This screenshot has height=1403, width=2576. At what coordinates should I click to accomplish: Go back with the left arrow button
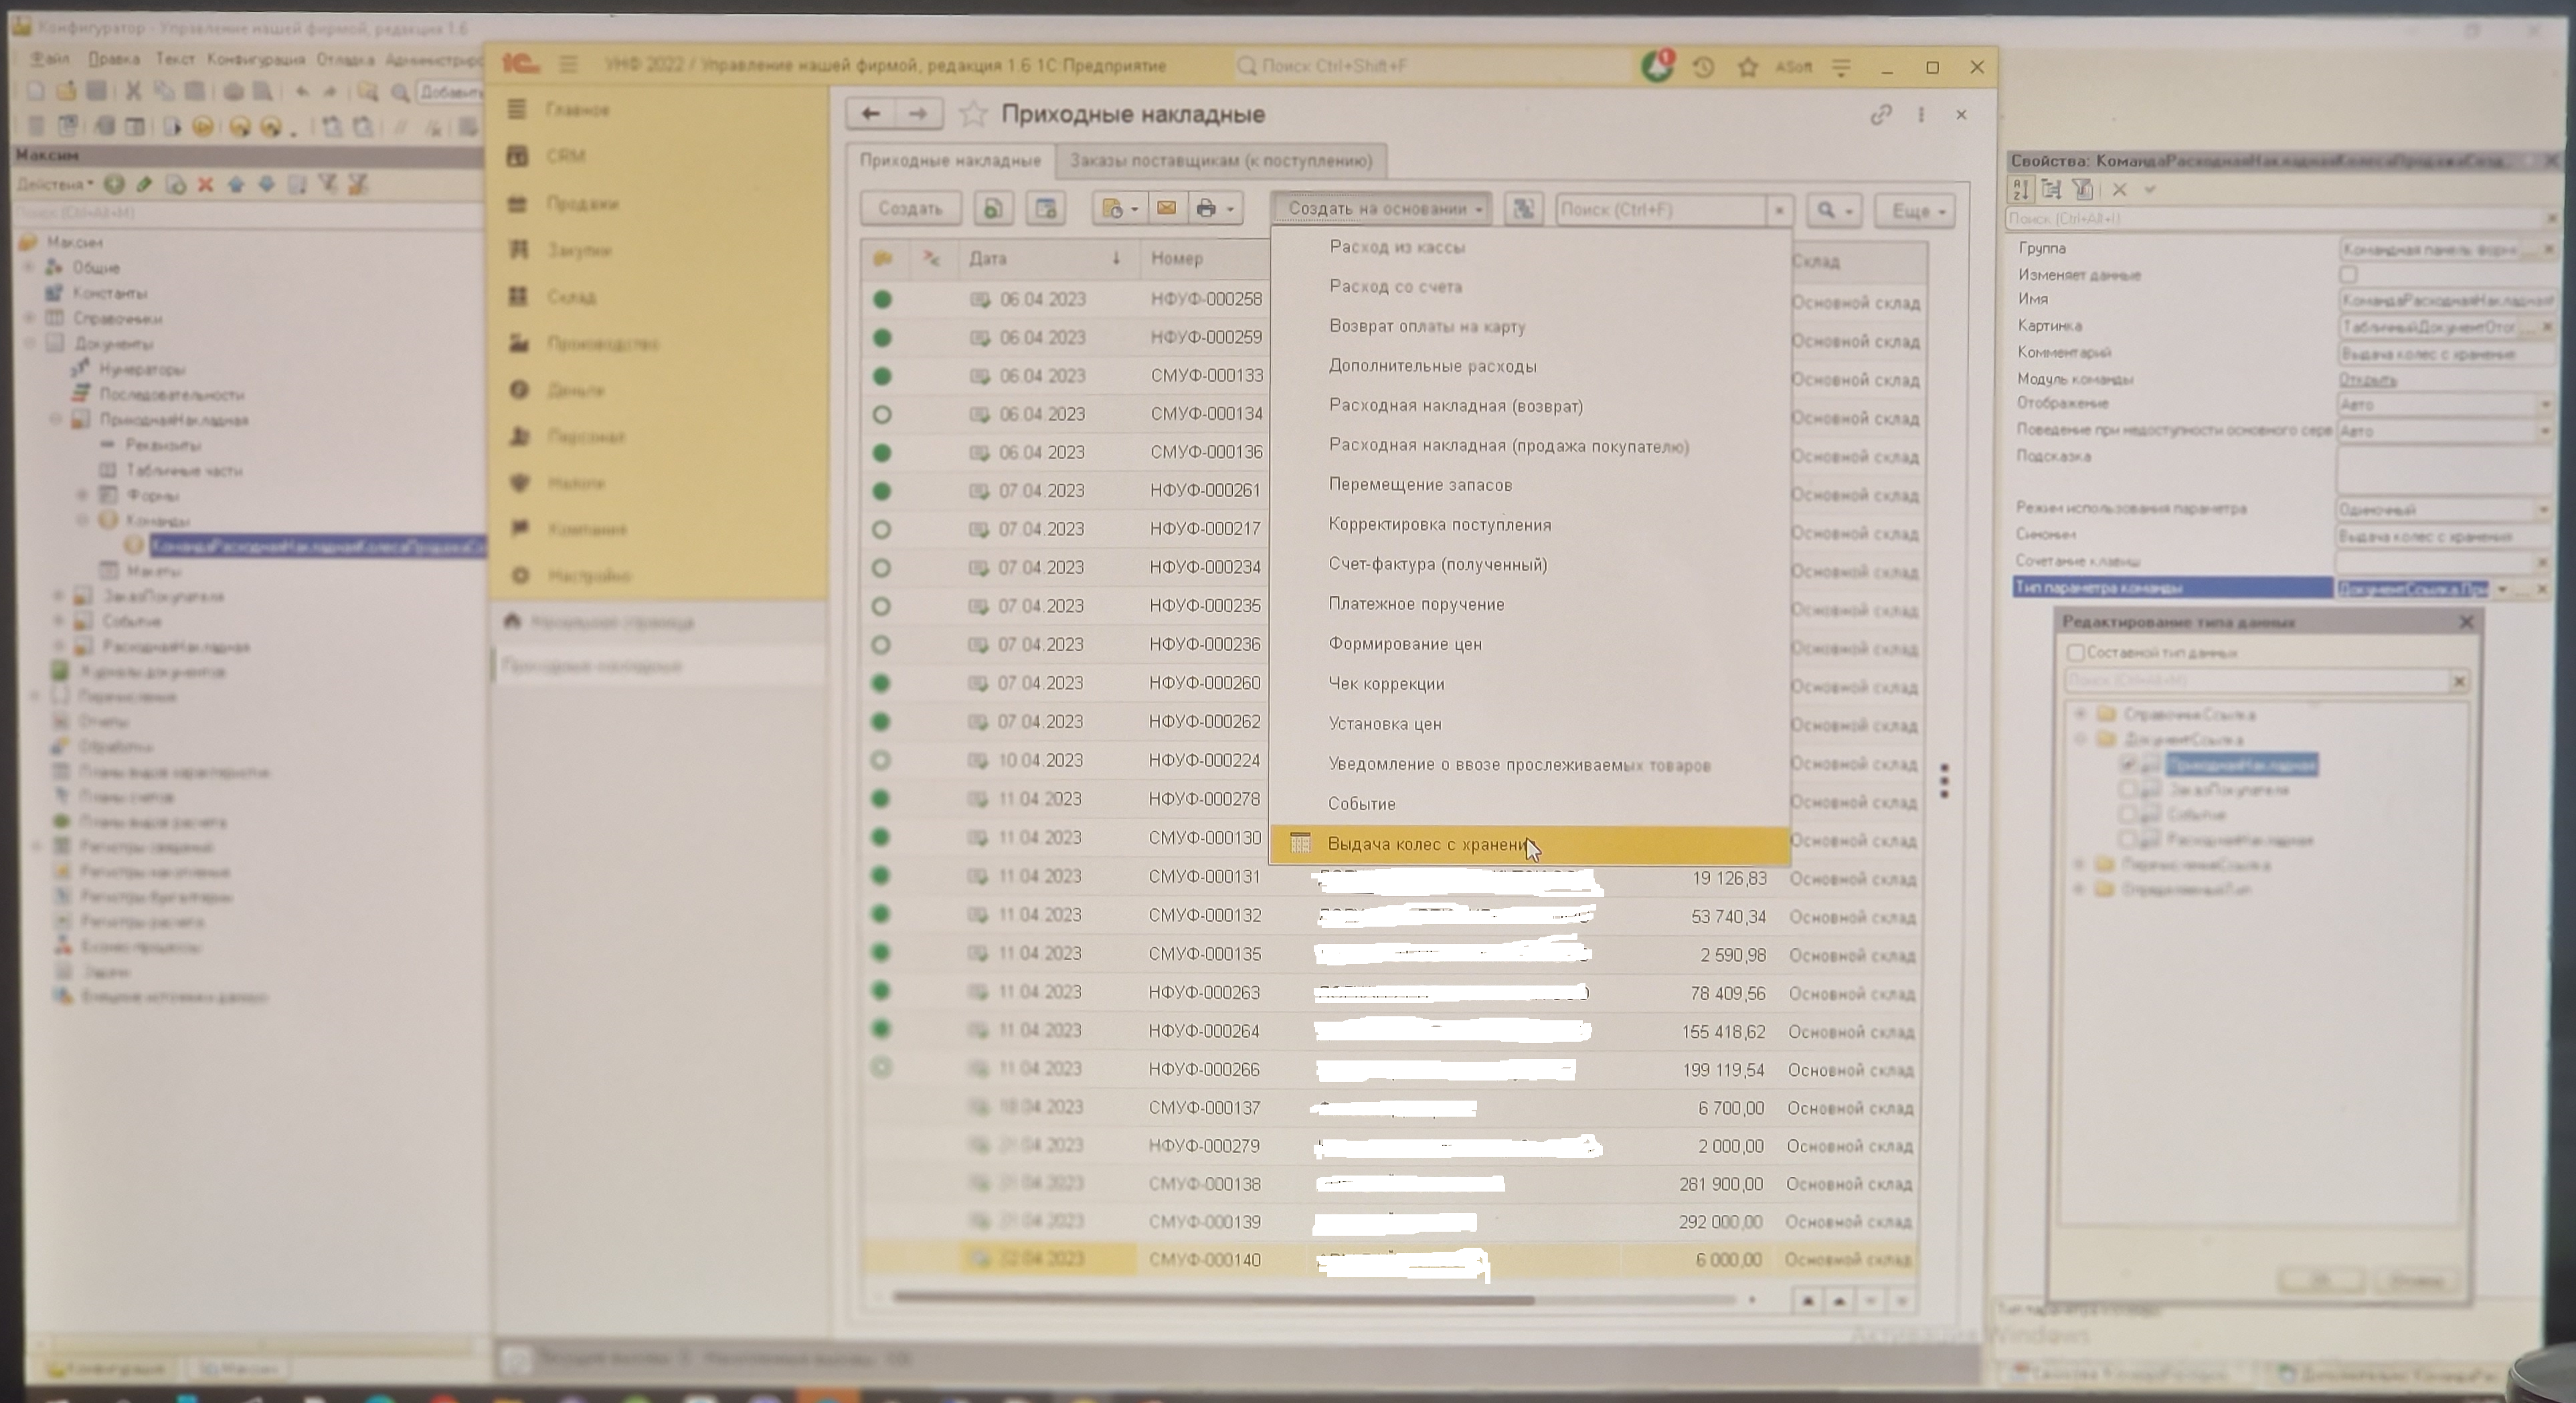coord(870,114)
